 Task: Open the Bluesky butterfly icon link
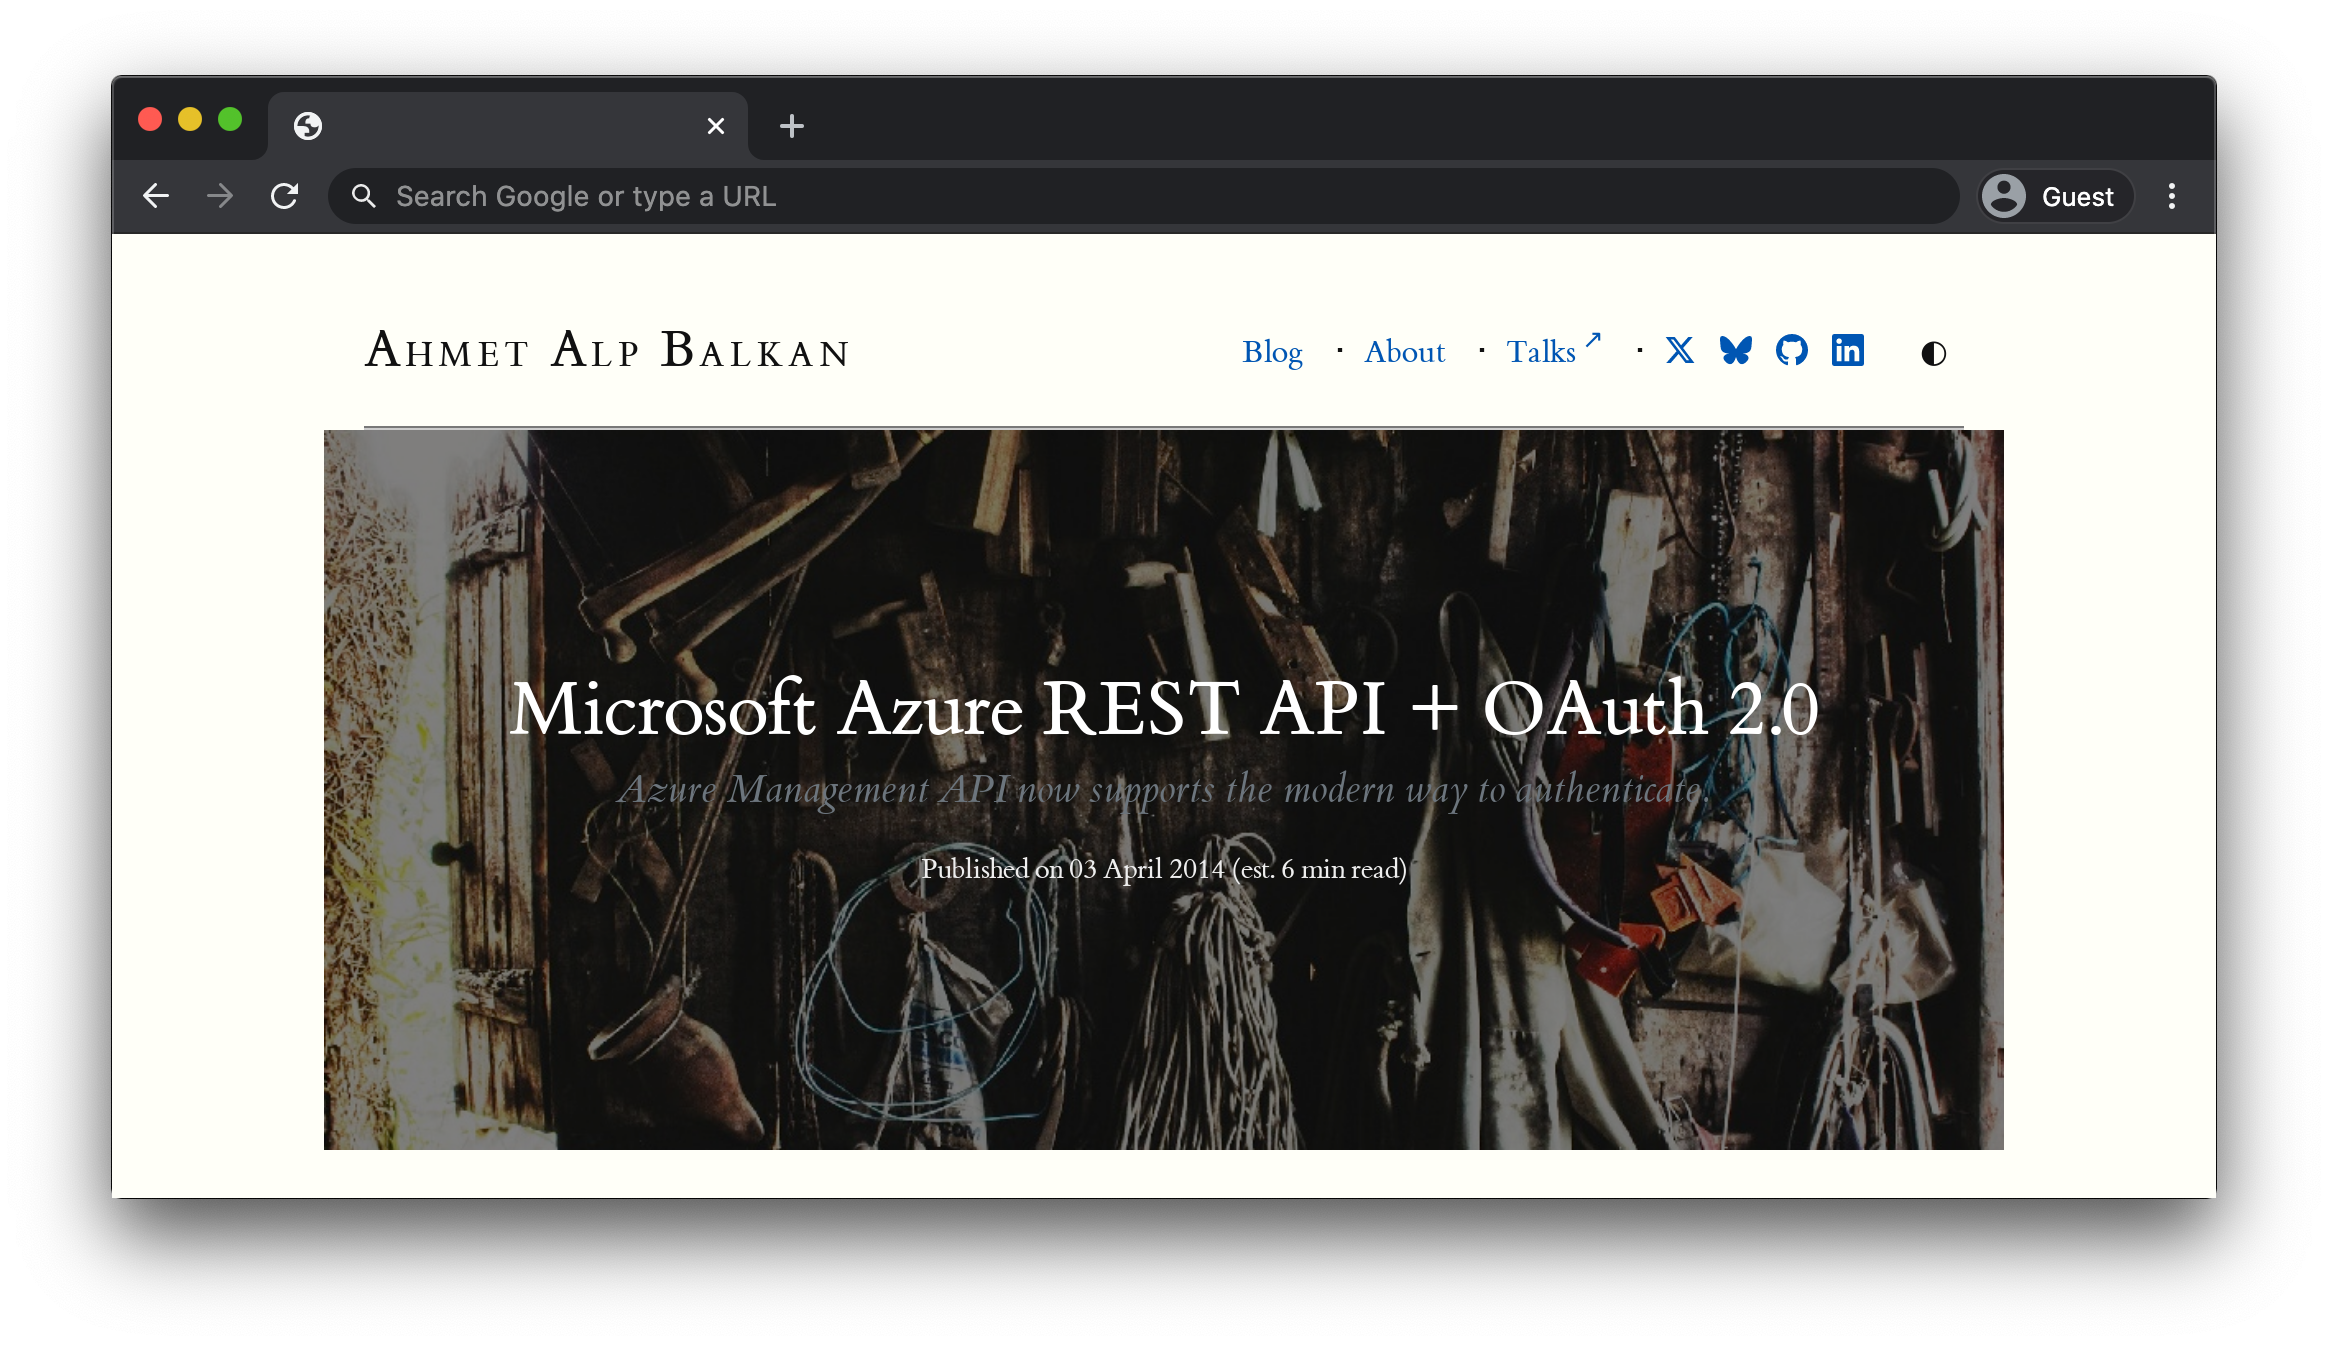pyautogui.click(x=1735, y=350)
